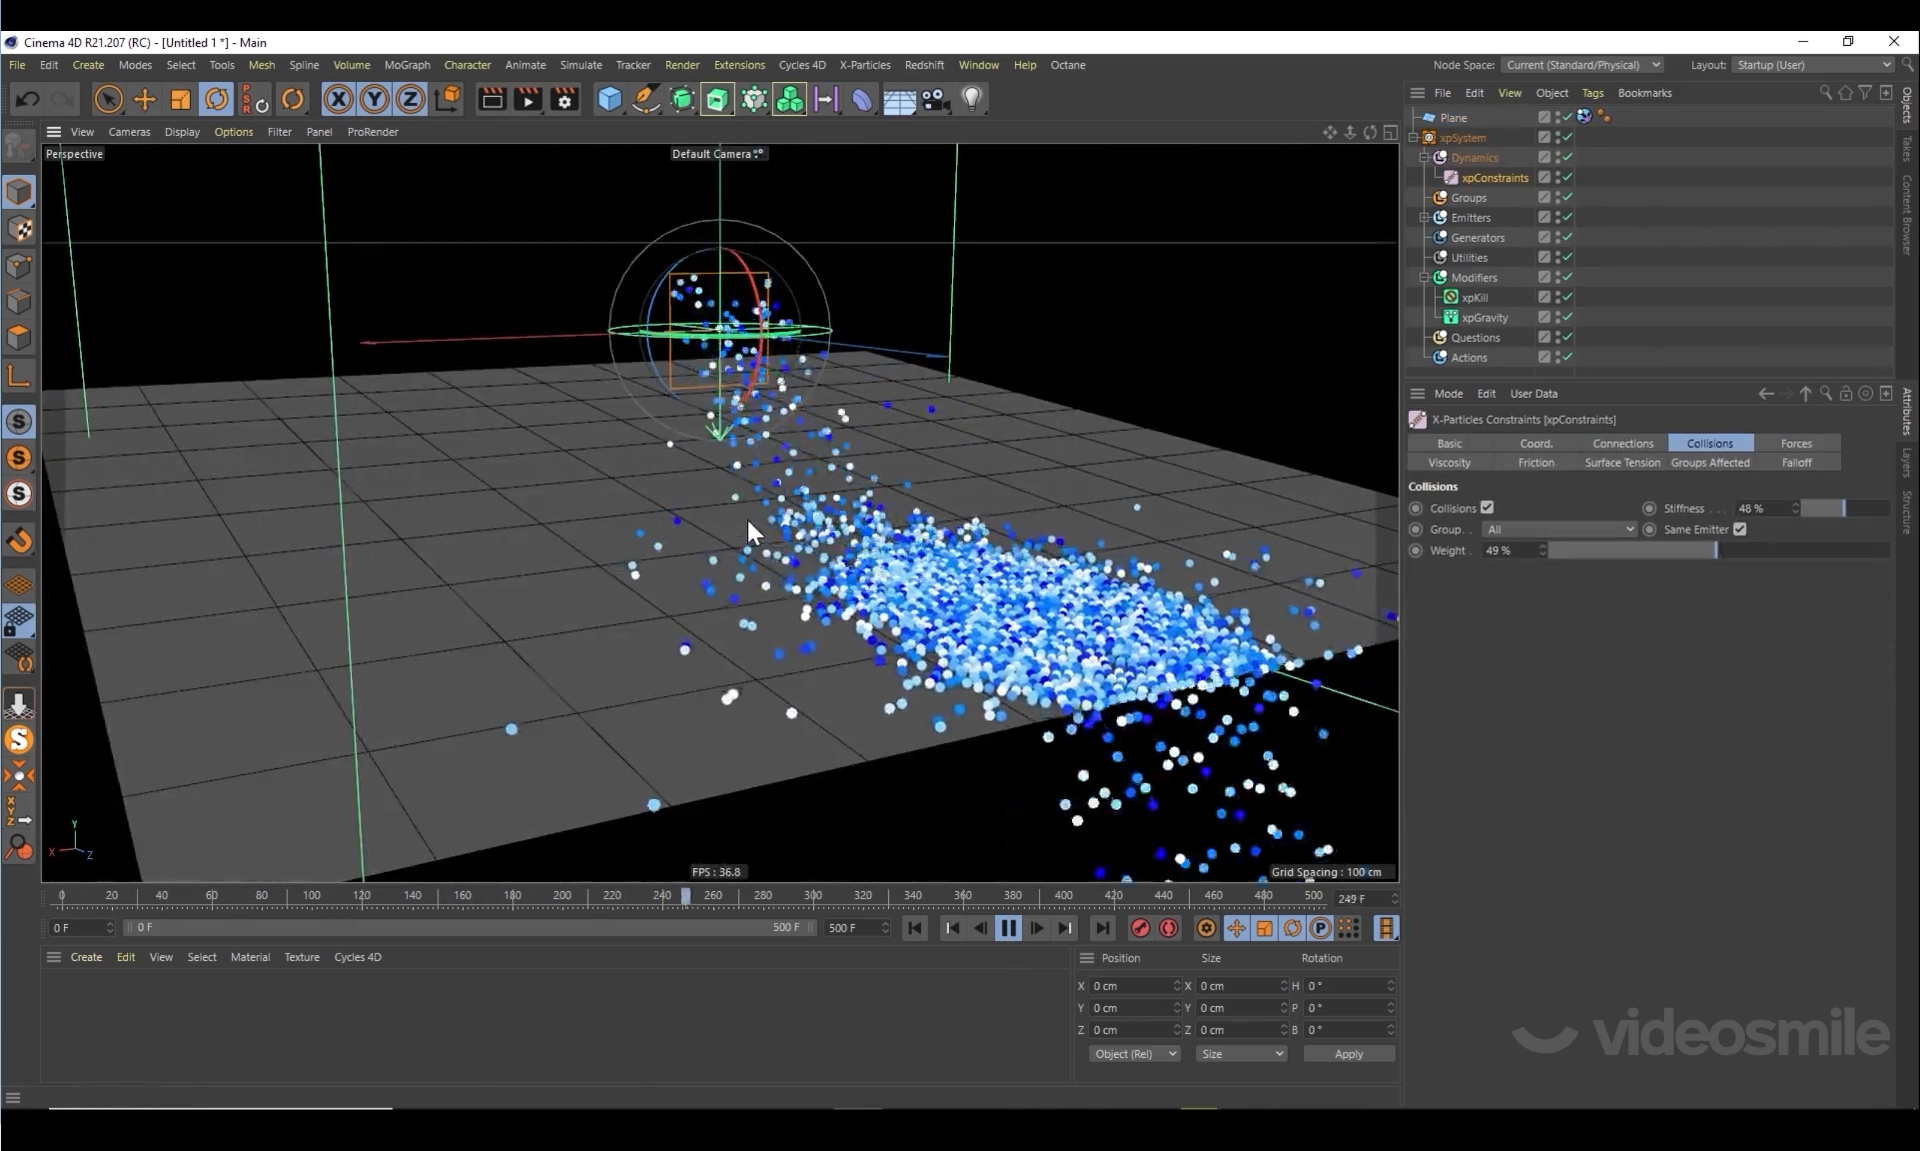Image resolution: width=1920 pixels, height=1151 pixels.
Task: Toggle the X-axis lock icon
Action: tap(338, 99)
